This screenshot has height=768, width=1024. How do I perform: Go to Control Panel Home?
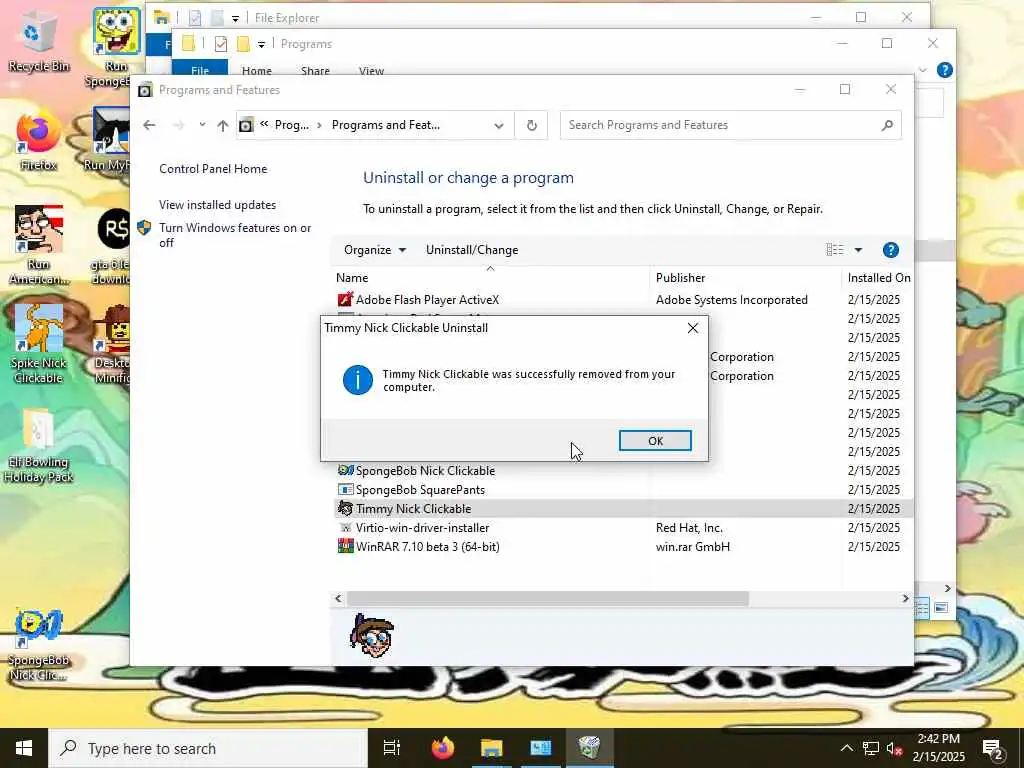[213, 168]
